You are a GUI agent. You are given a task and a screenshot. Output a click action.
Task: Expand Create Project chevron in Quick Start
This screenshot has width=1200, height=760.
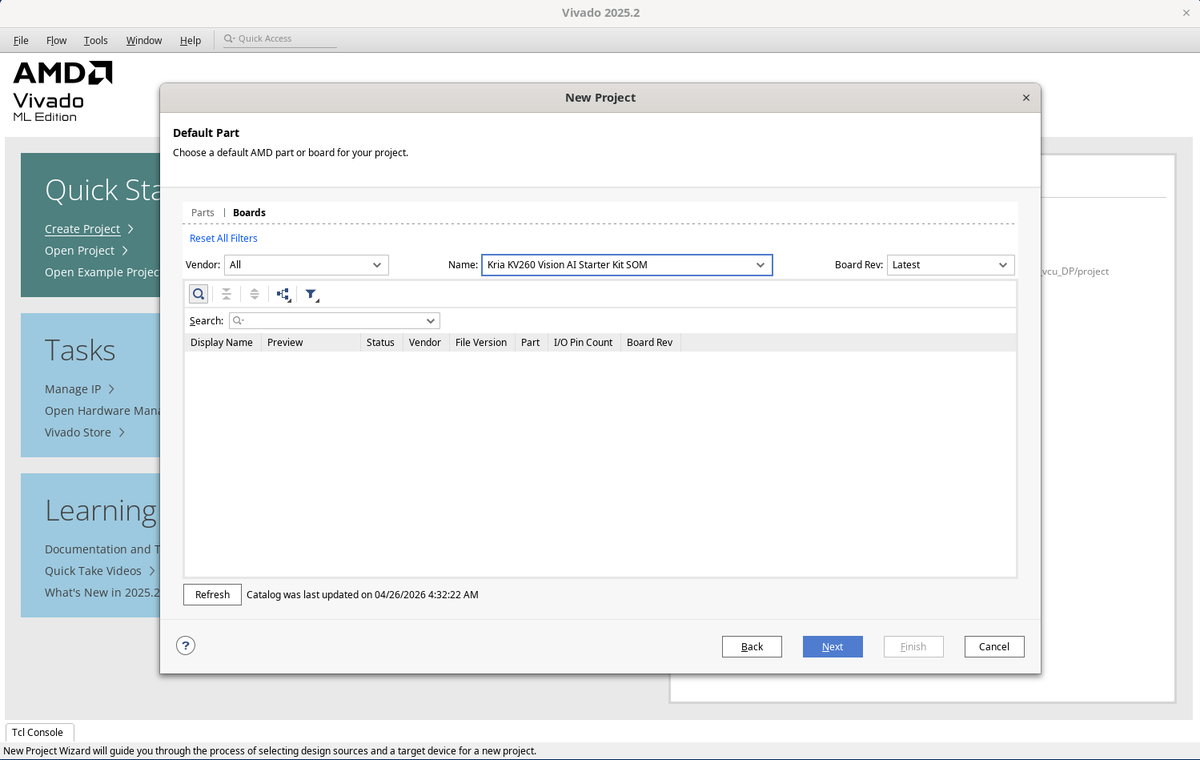[131, 229]
